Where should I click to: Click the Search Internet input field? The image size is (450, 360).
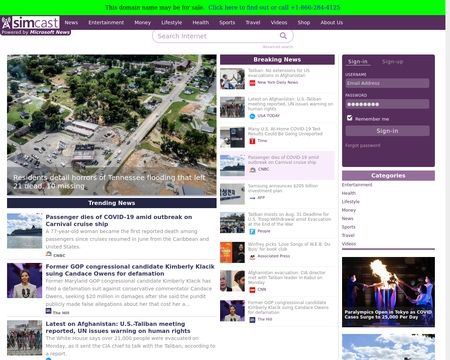(x=217, y=36)
